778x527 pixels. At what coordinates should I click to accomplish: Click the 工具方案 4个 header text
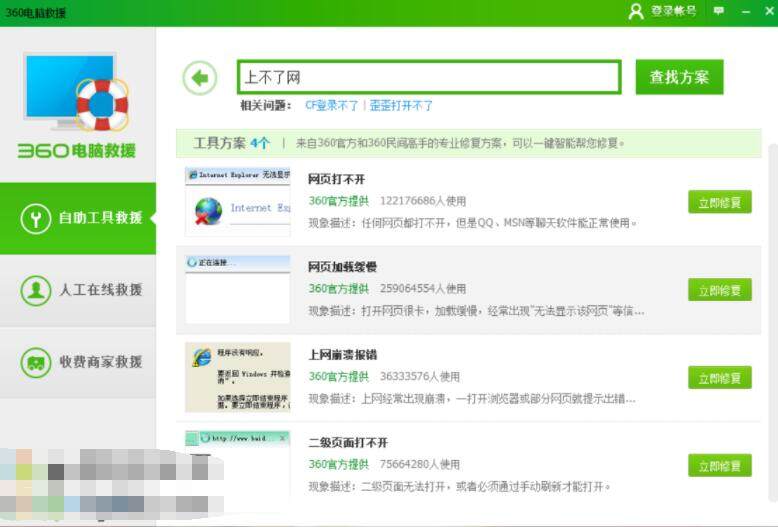[x=232, y=143]
